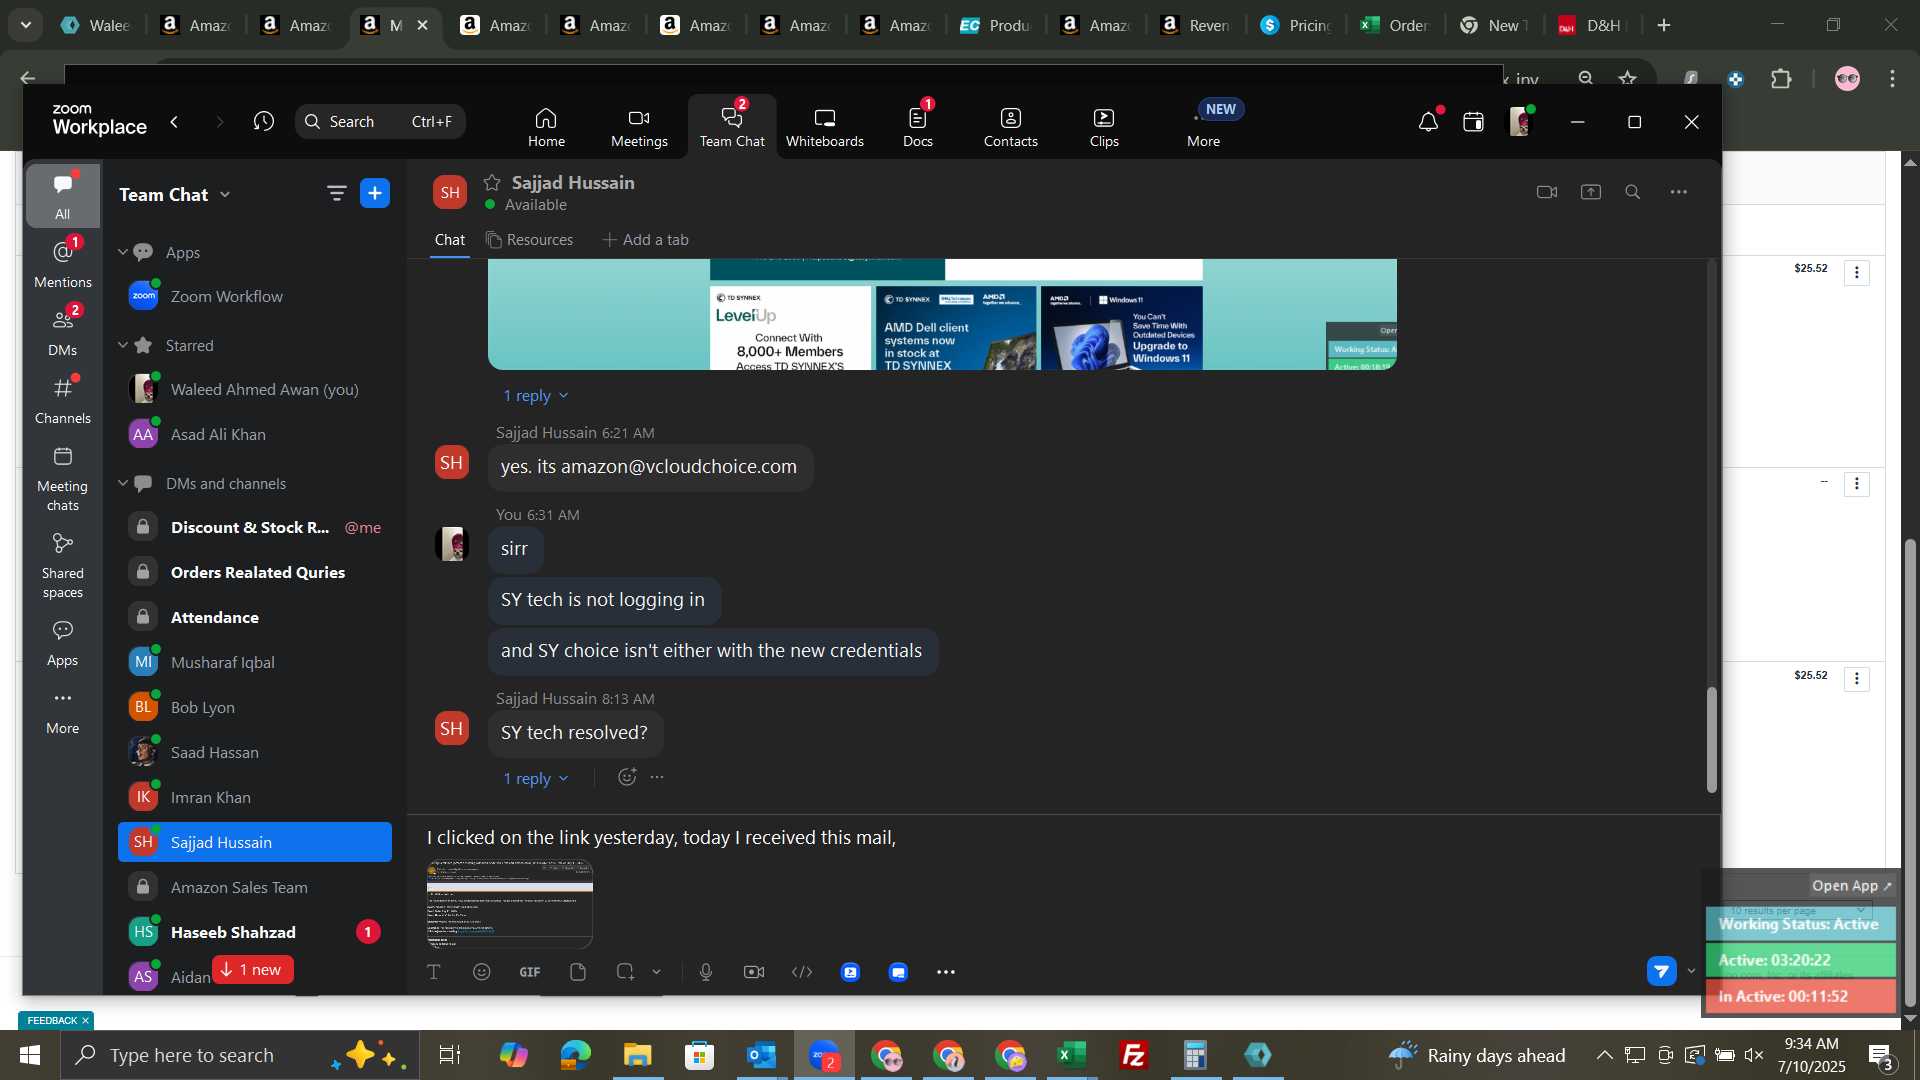The image size is (1920, 1080).
Task: Open the Home tab in Zoom
Action: 546,127
